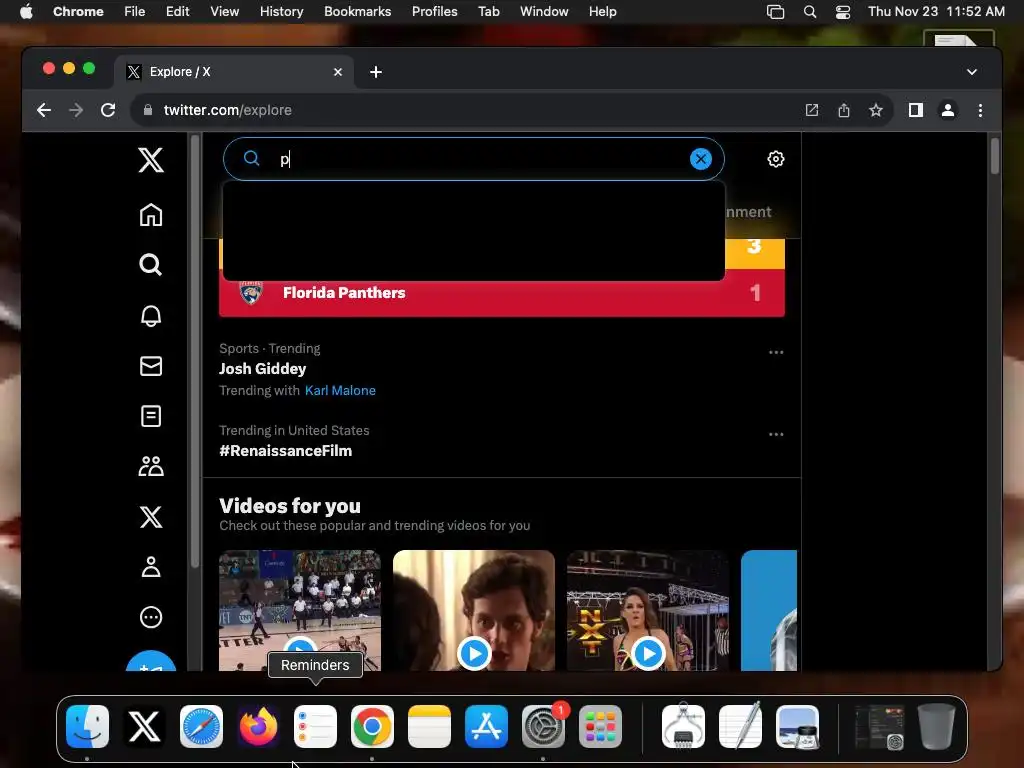Play the dark-haired man video

(x=474, y=653)
